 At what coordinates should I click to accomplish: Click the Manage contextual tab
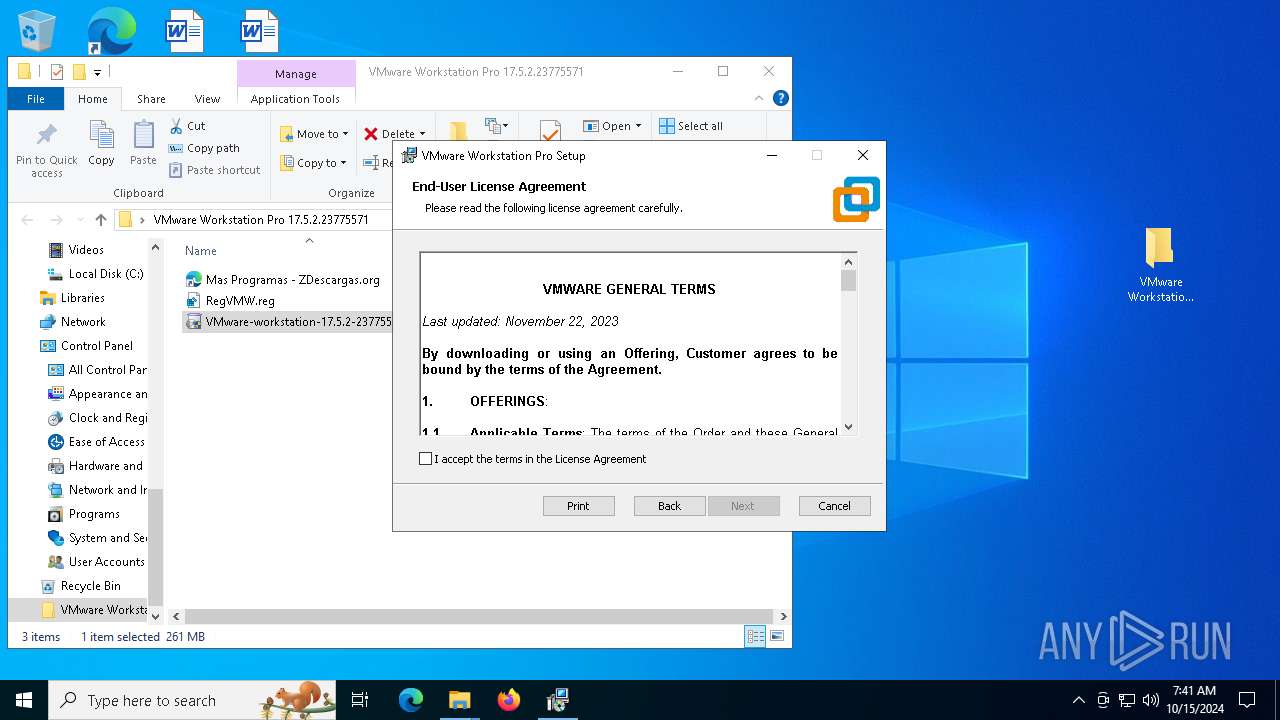point(296,74)
